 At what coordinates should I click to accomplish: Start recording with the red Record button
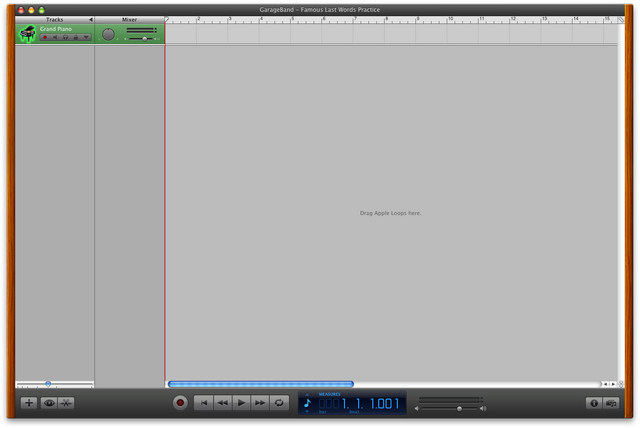click(180, 403)
